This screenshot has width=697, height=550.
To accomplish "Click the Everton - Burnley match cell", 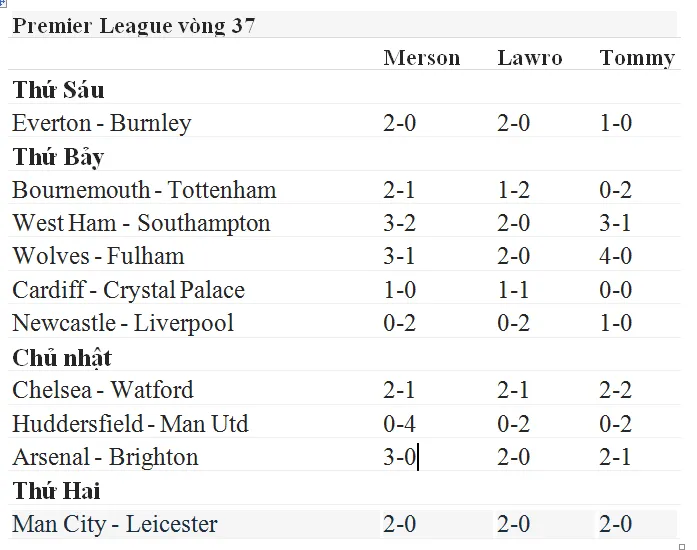I will [101, 124].
